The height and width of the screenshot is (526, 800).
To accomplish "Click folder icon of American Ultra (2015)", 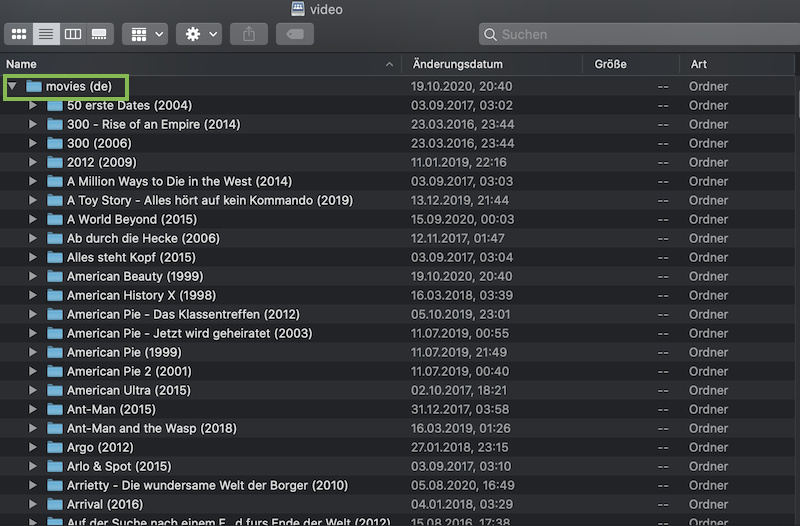I will point(55,390).
